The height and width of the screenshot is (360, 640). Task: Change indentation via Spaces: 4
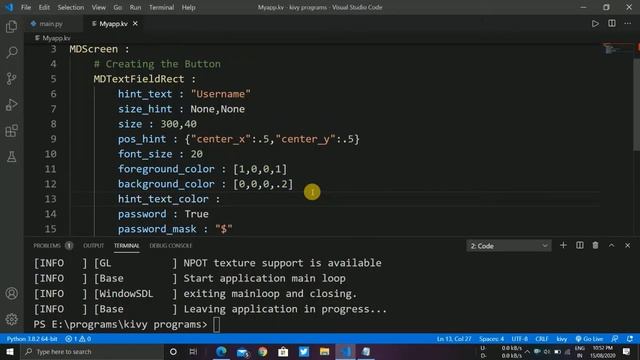tap(491, 339)
